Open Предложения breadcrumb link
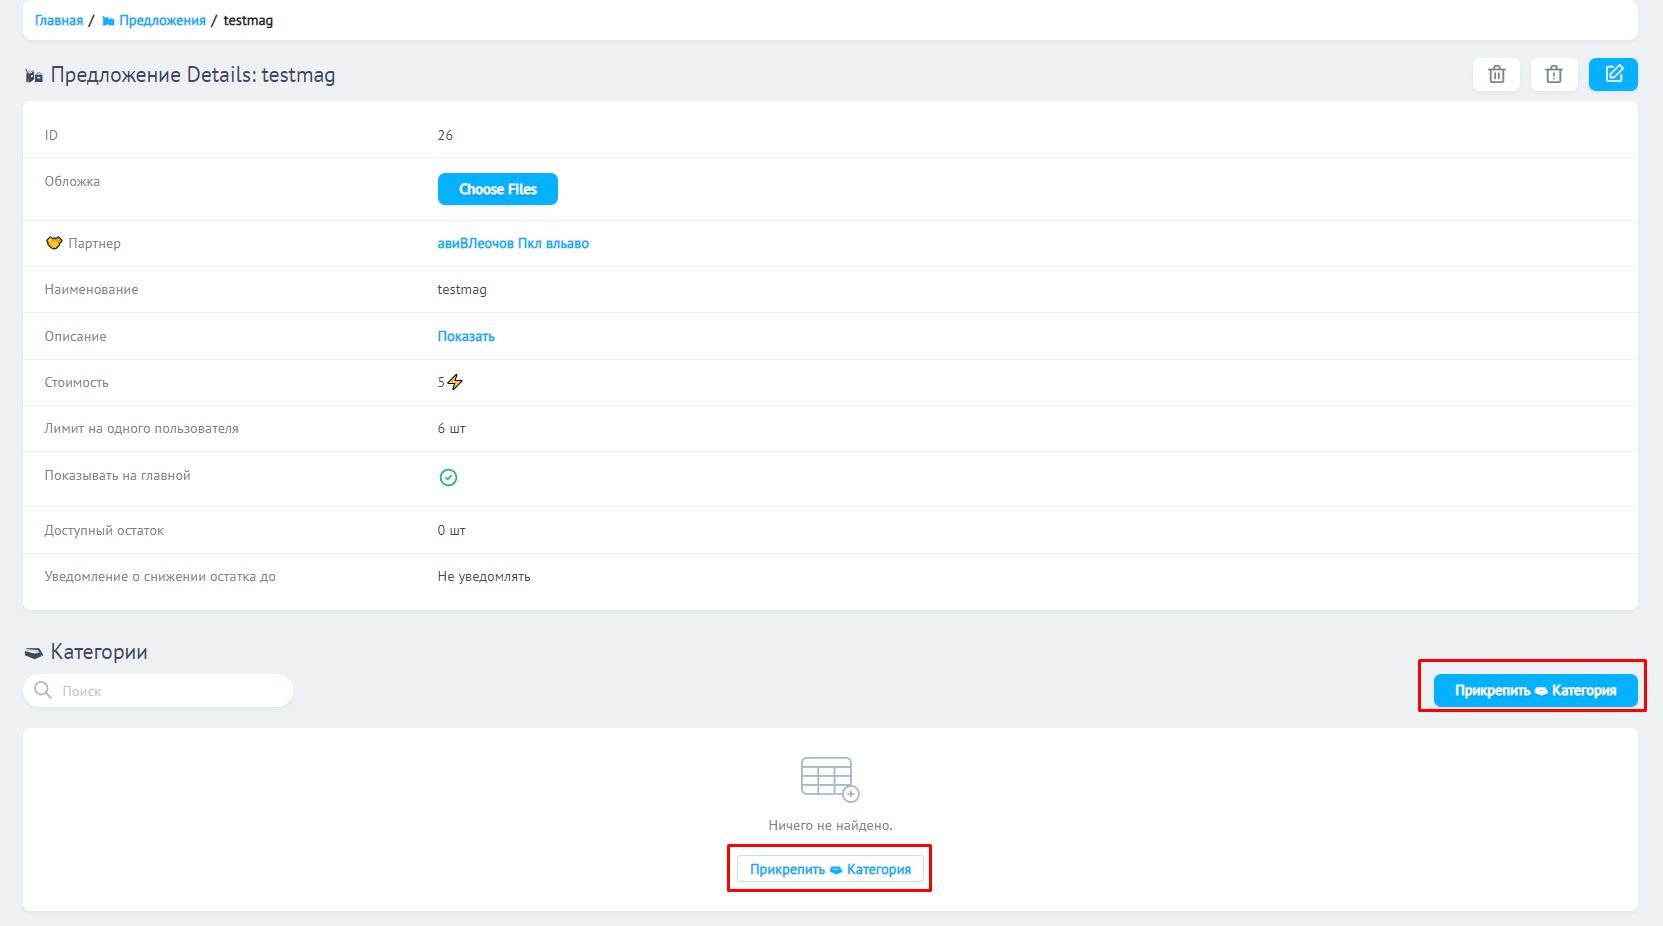Viewport: 1663px width, 926px height. click(161, 21)
